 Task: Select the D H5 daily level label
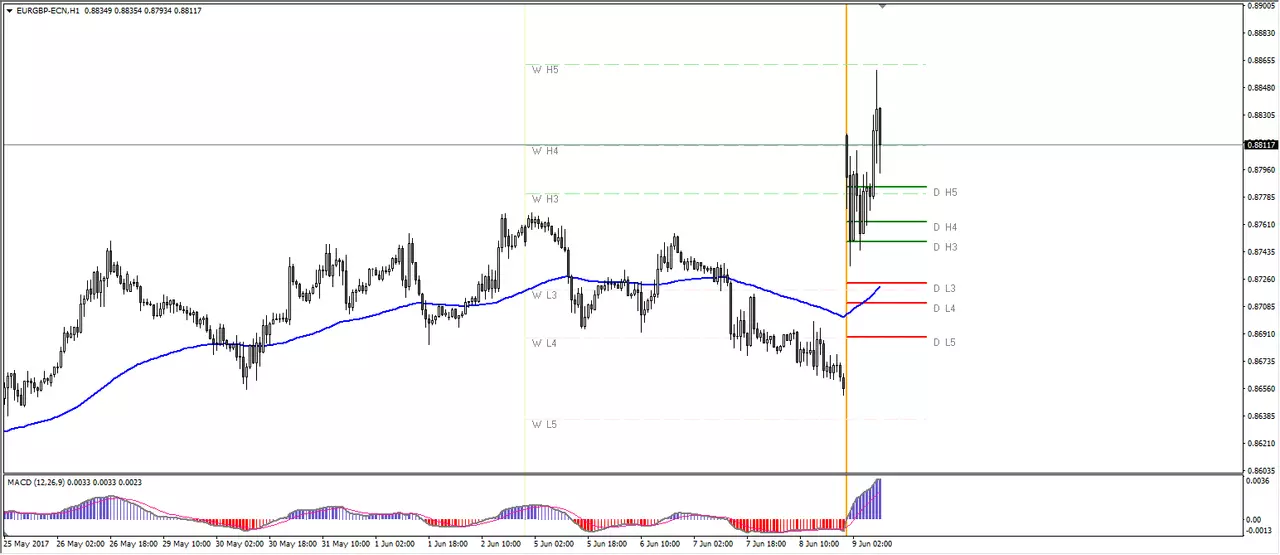(945, 192)
